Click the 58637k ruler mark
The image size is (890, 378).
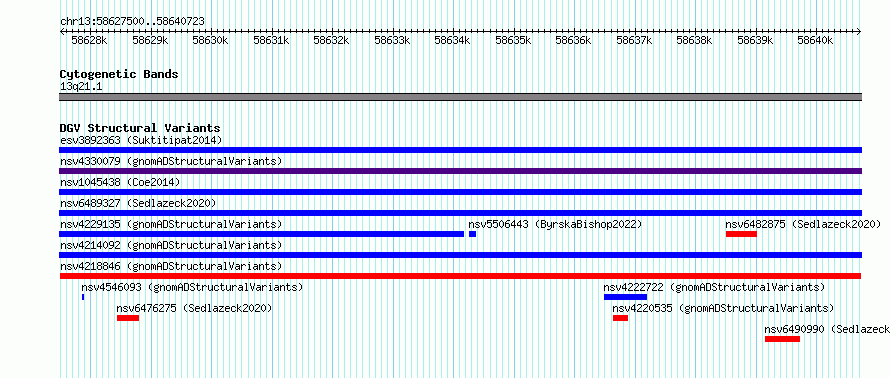pos(634,40)
